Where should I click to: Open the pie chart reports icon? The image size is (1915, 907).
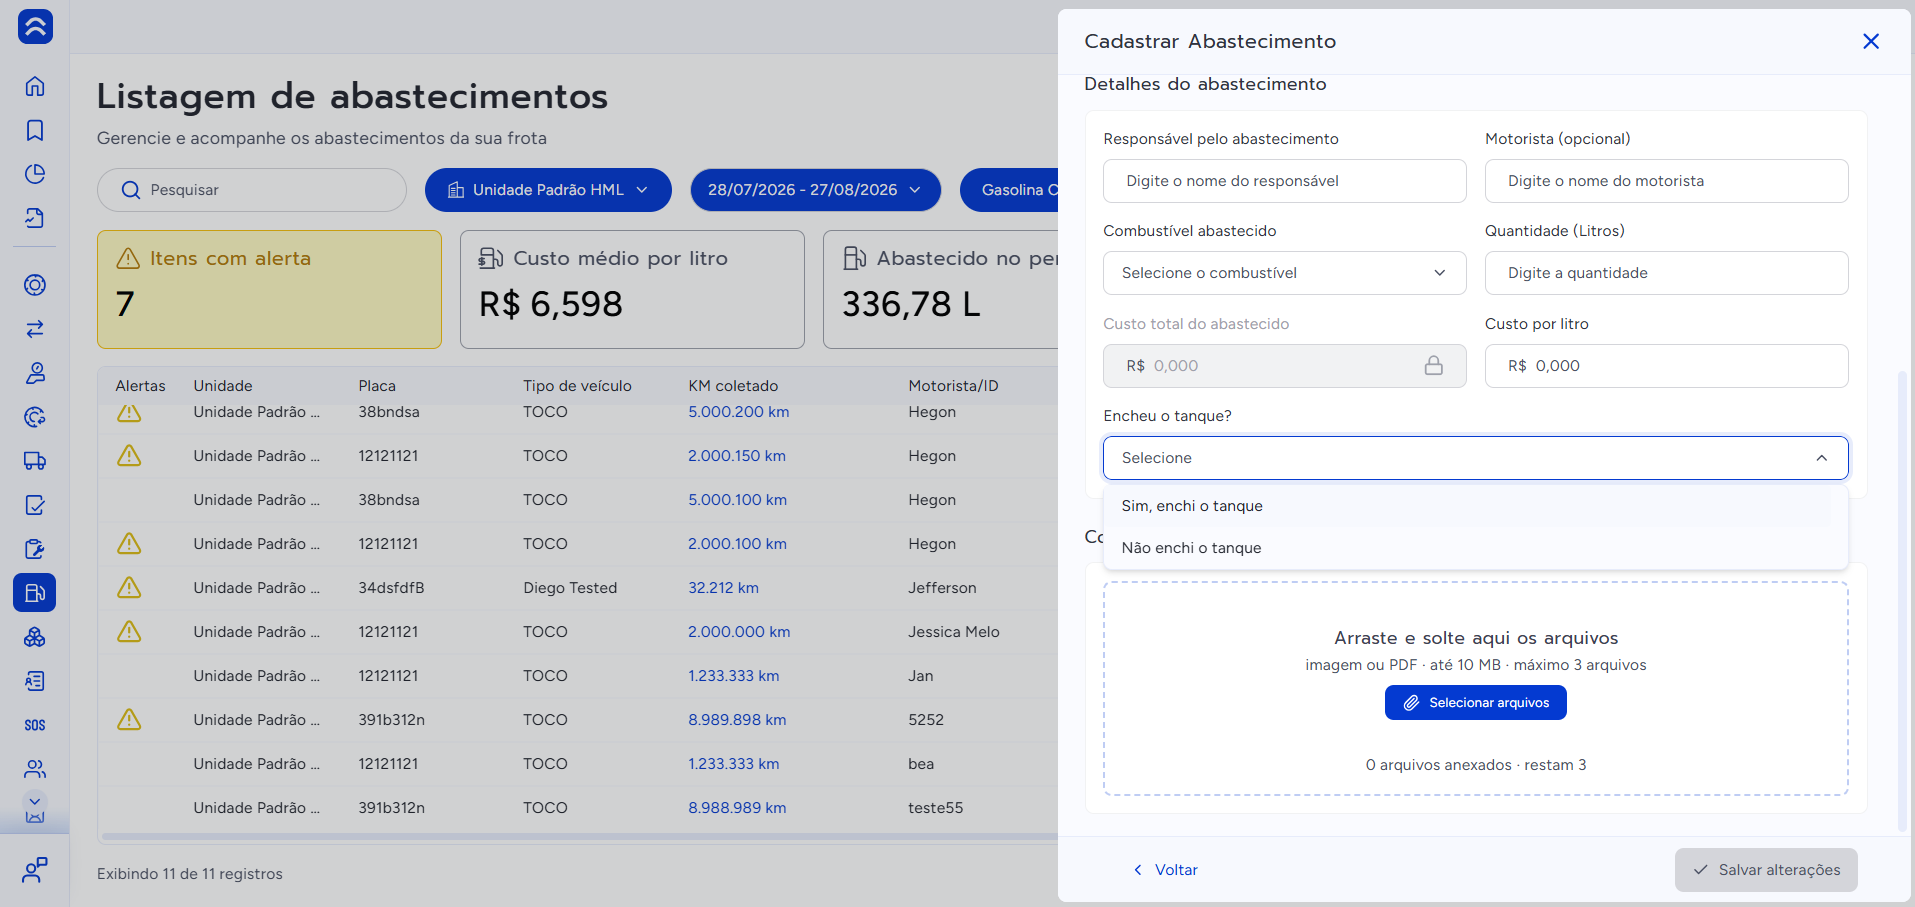click(35, 174)
